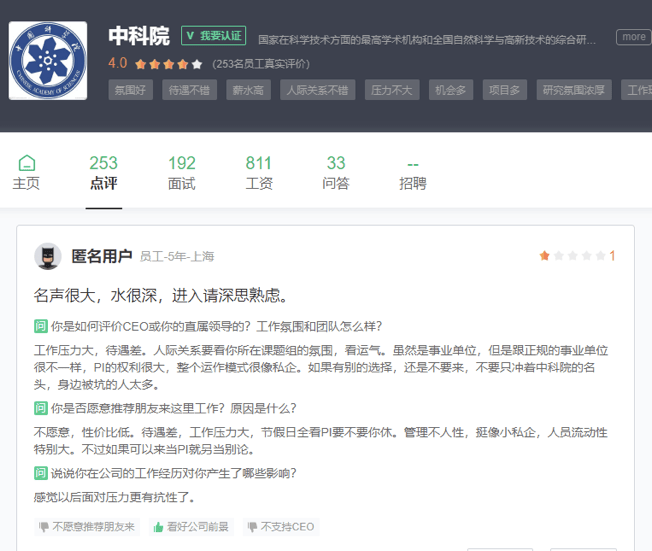Select the 薪水高 tag
This screenshot has height=551, width=652.
click(247, 89)
